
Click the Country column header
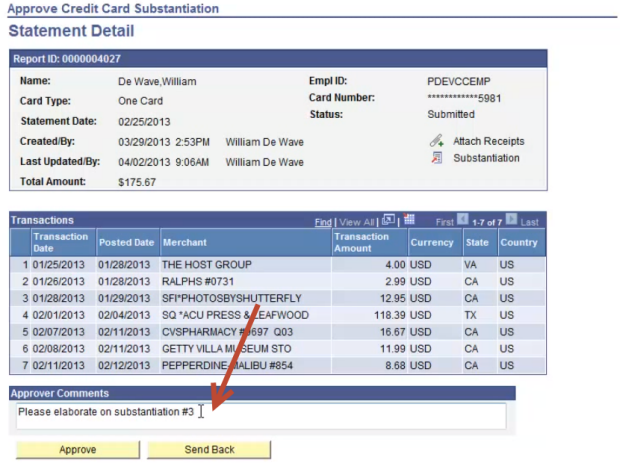point(519,242)
